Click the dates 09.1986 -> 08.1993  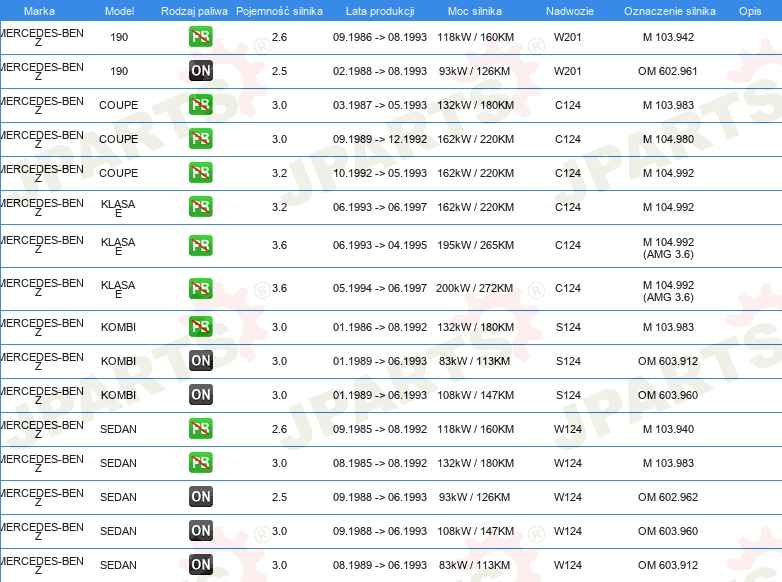380,37
